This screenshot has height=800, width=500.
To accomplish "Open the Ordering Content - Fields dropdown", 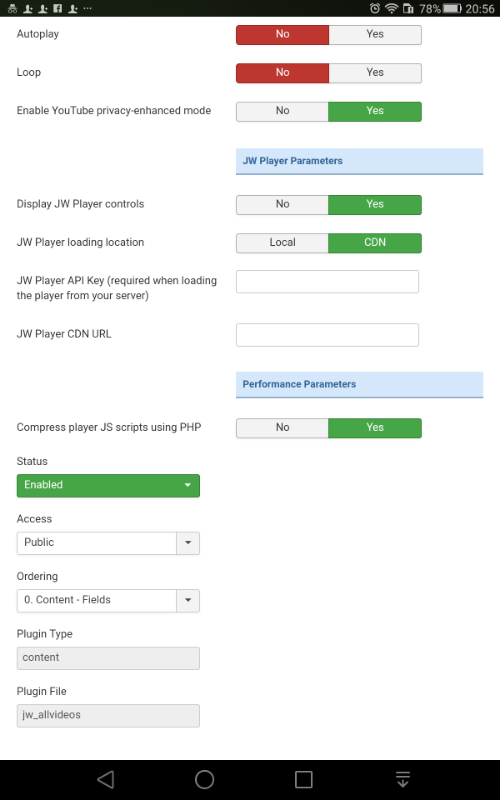I will 108,601.
